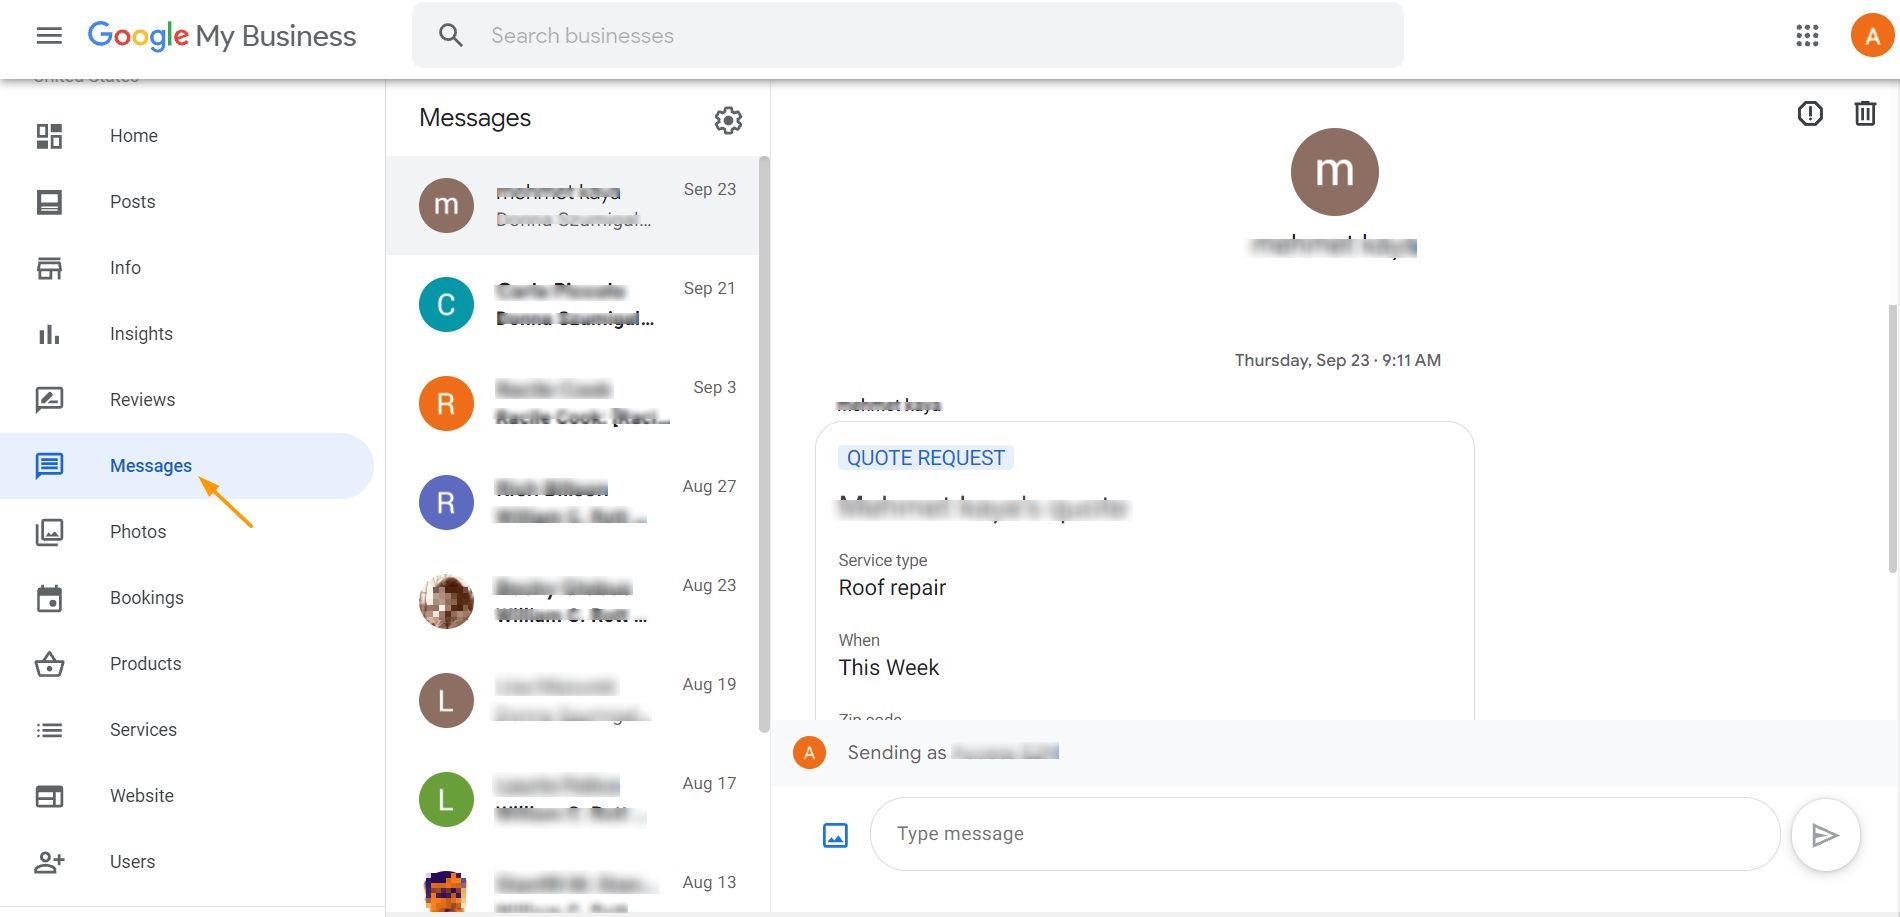Open Racile Cook's Sep 3 conversation
This screenshot has height=917, width=1900.
575,403
